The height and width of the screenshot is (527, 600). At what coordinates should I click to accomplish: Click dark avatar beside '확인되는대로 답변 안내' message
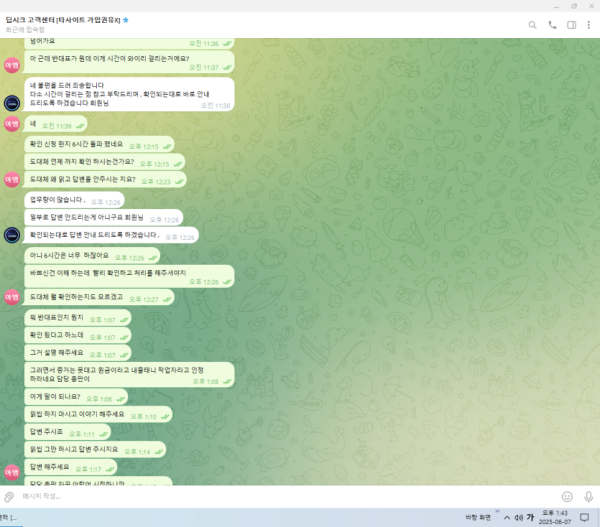pos(12,235)
